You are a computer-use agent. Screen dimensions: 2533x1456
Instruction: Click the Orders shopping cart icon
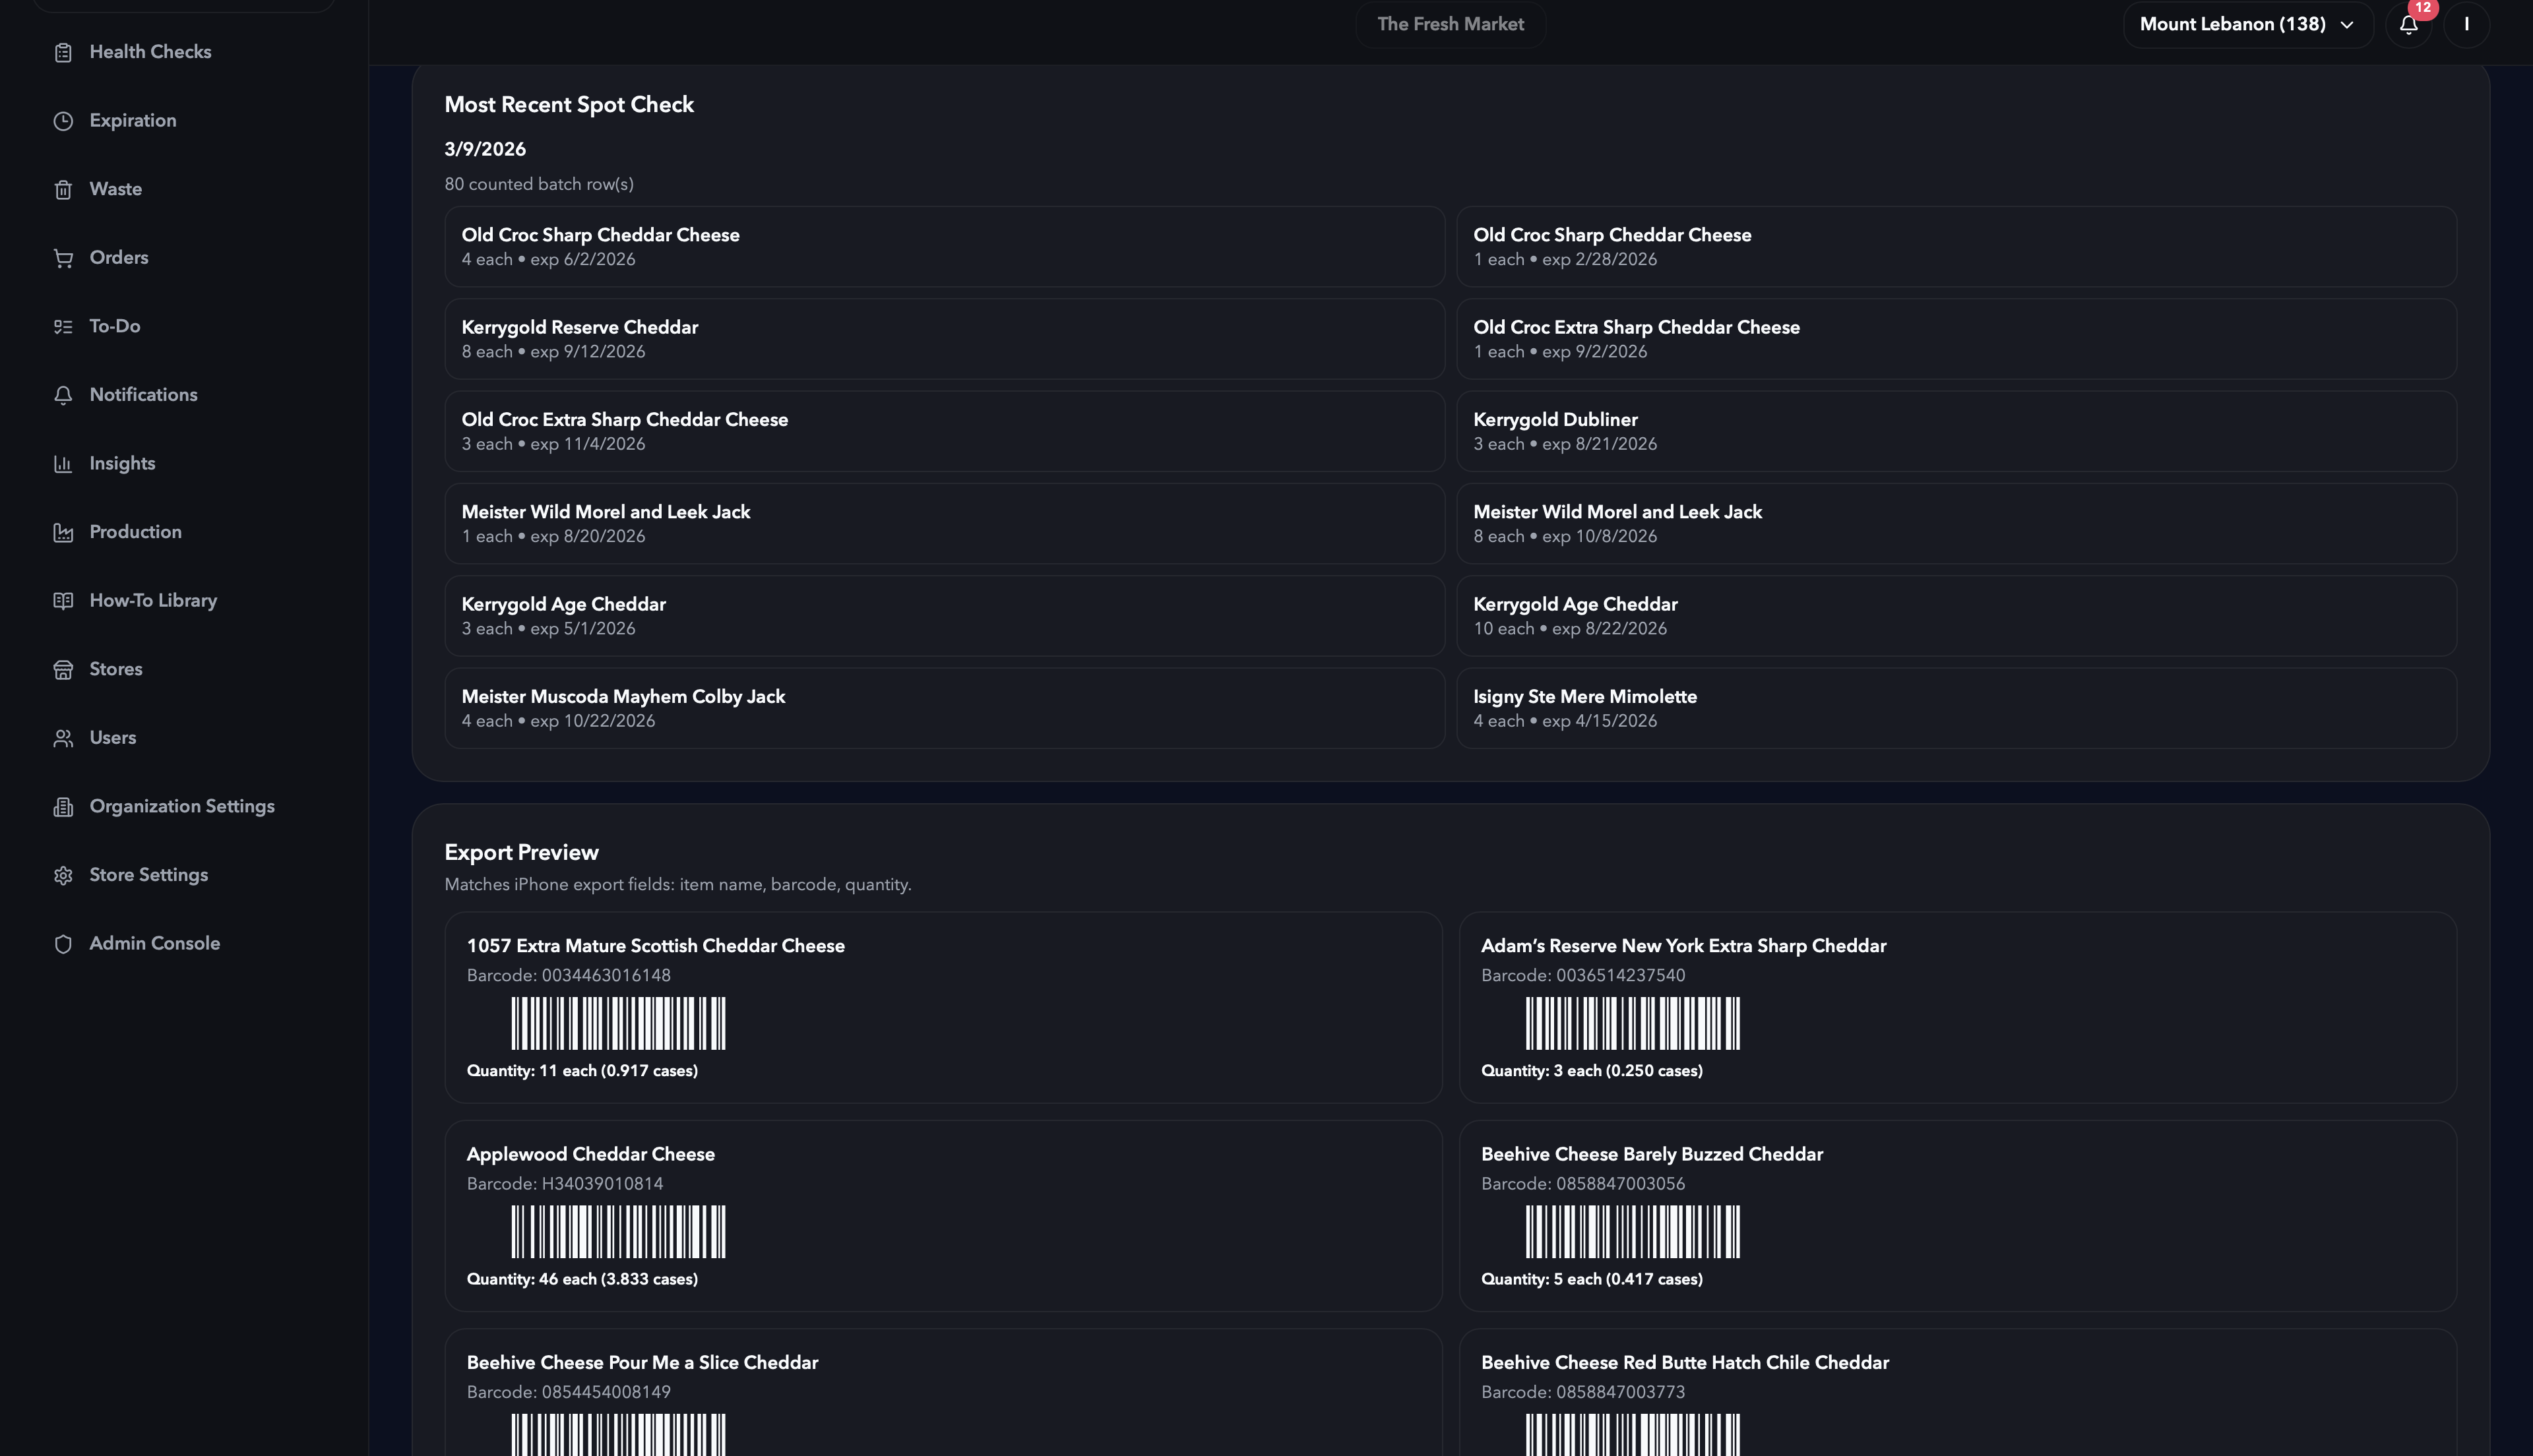(63, 258)
